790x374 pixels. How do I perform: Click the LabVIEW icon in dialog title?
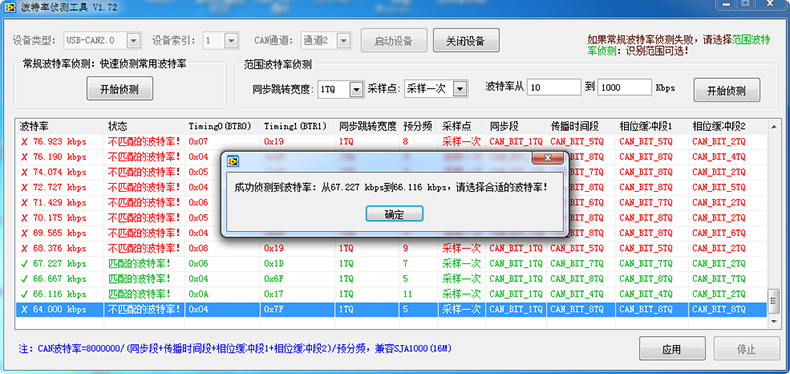click(x=233, y=161)
